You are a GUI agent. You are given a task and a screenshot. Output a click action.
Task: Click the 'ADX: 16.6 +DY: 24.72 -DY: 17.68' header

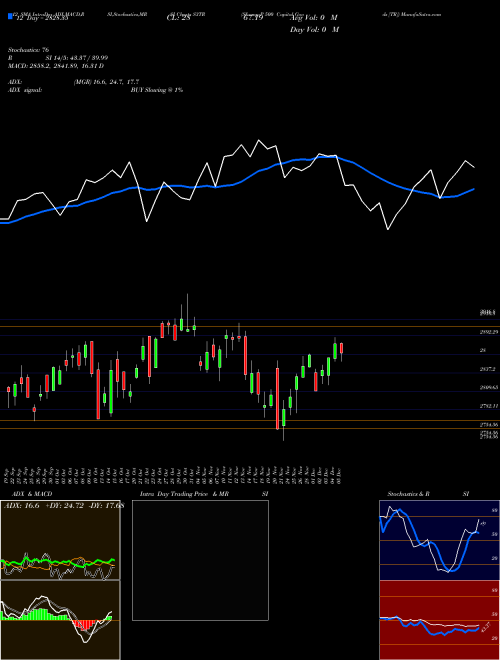[x=64, y=506]
